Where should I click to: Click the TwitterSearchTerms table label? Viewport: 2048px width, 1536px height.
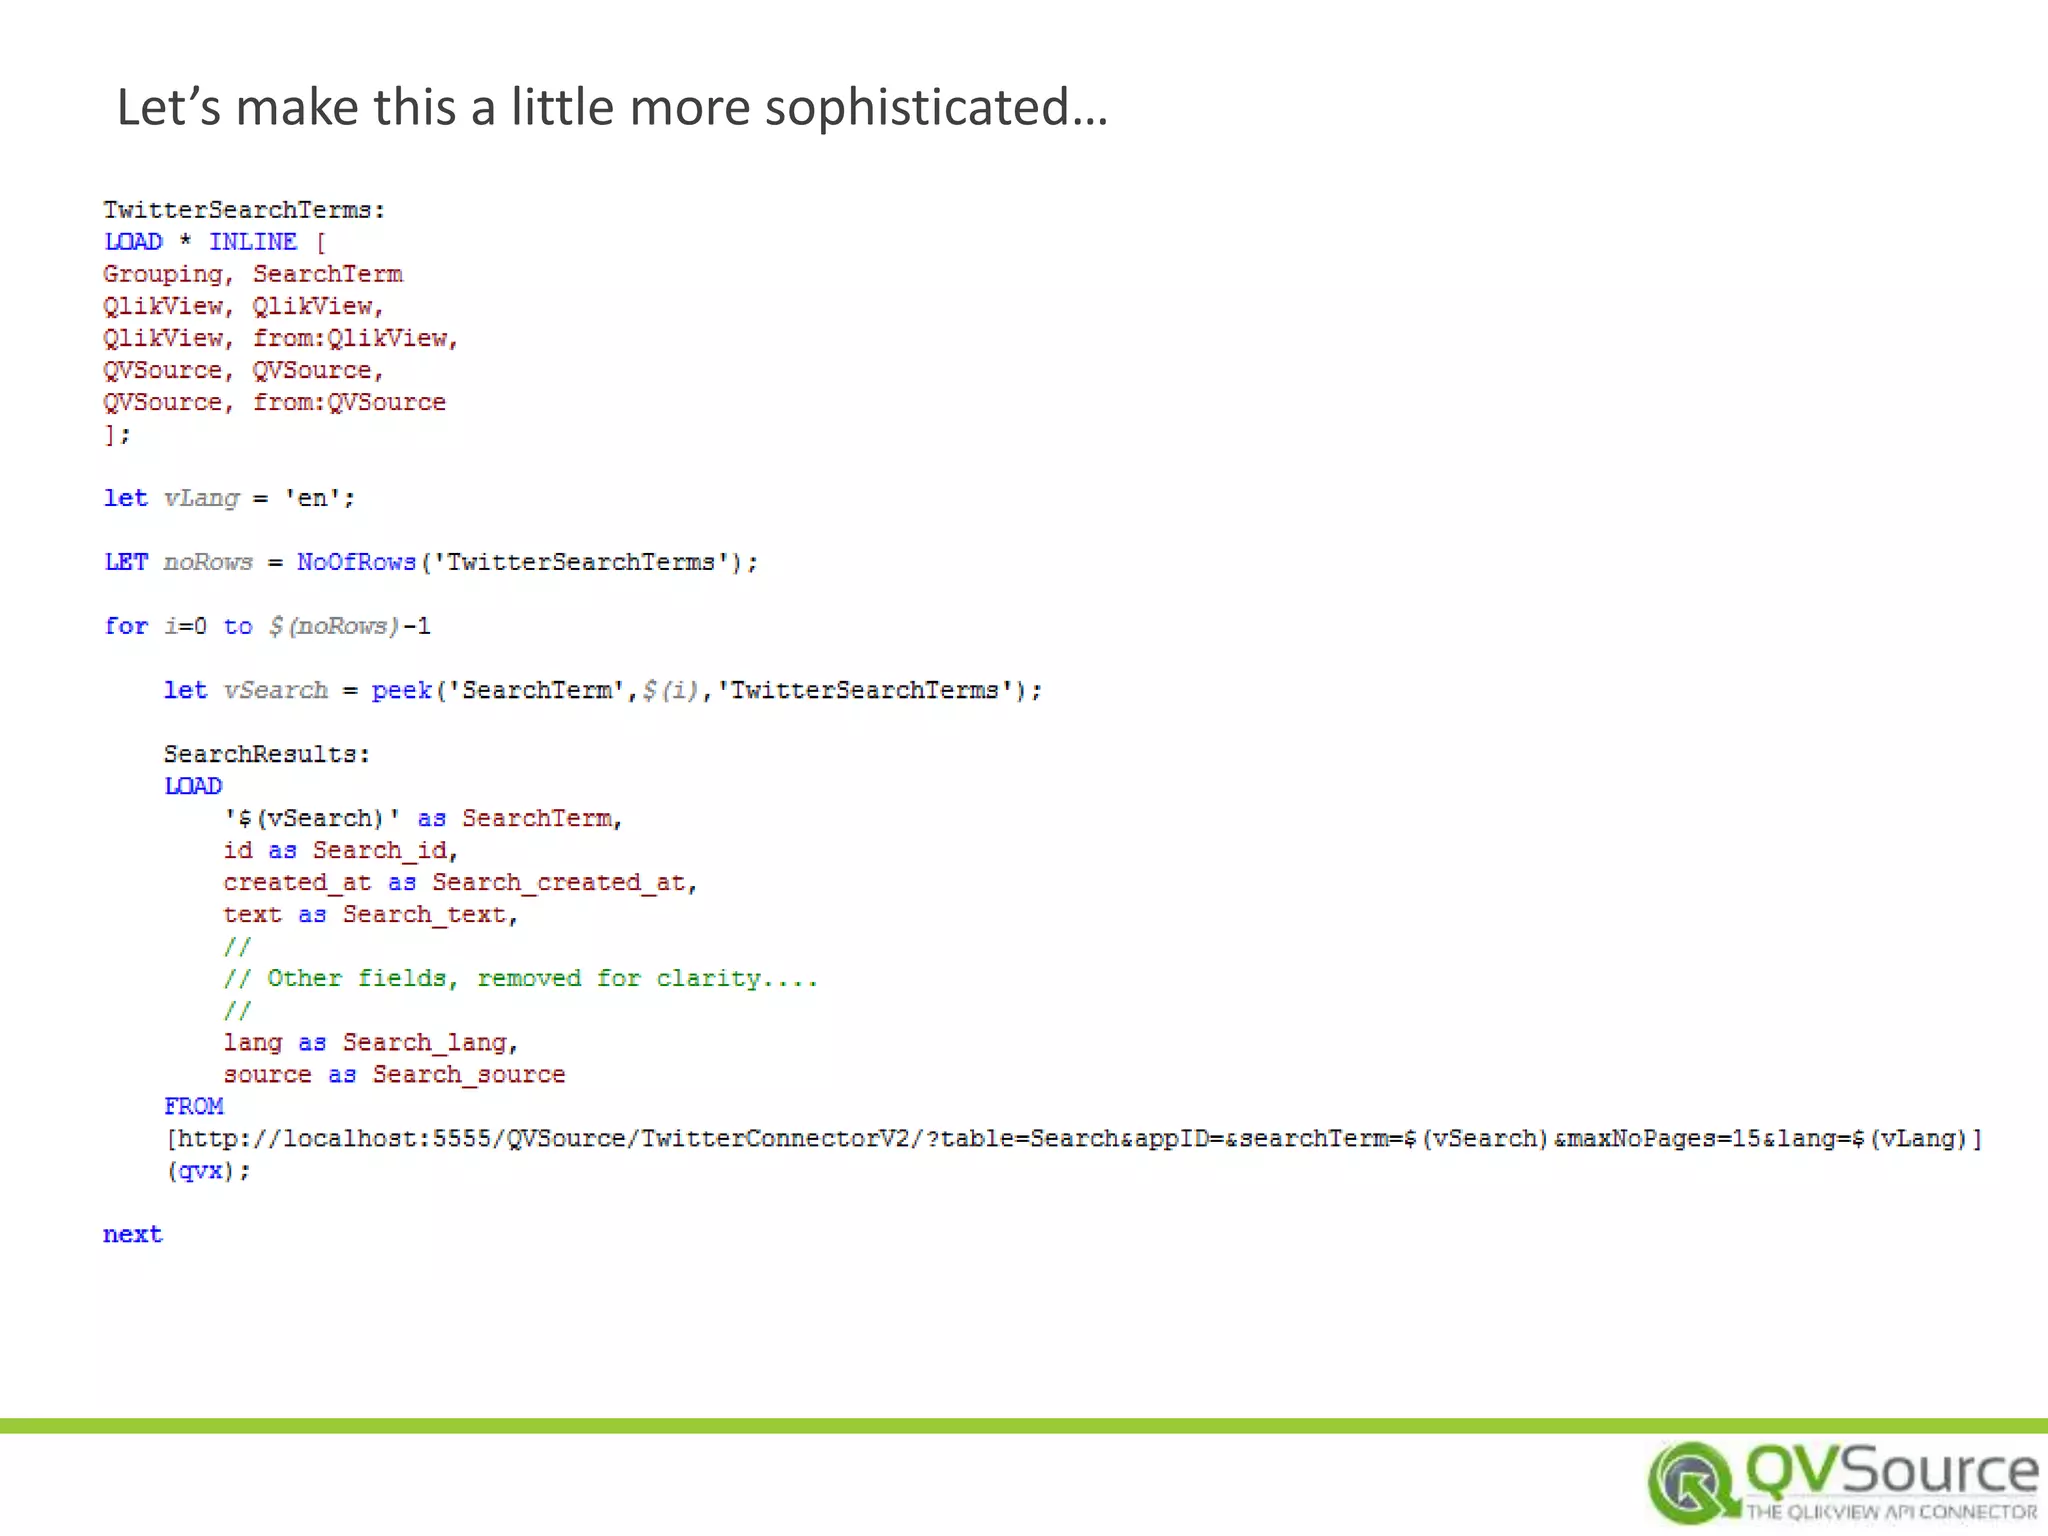click(243, 210)
